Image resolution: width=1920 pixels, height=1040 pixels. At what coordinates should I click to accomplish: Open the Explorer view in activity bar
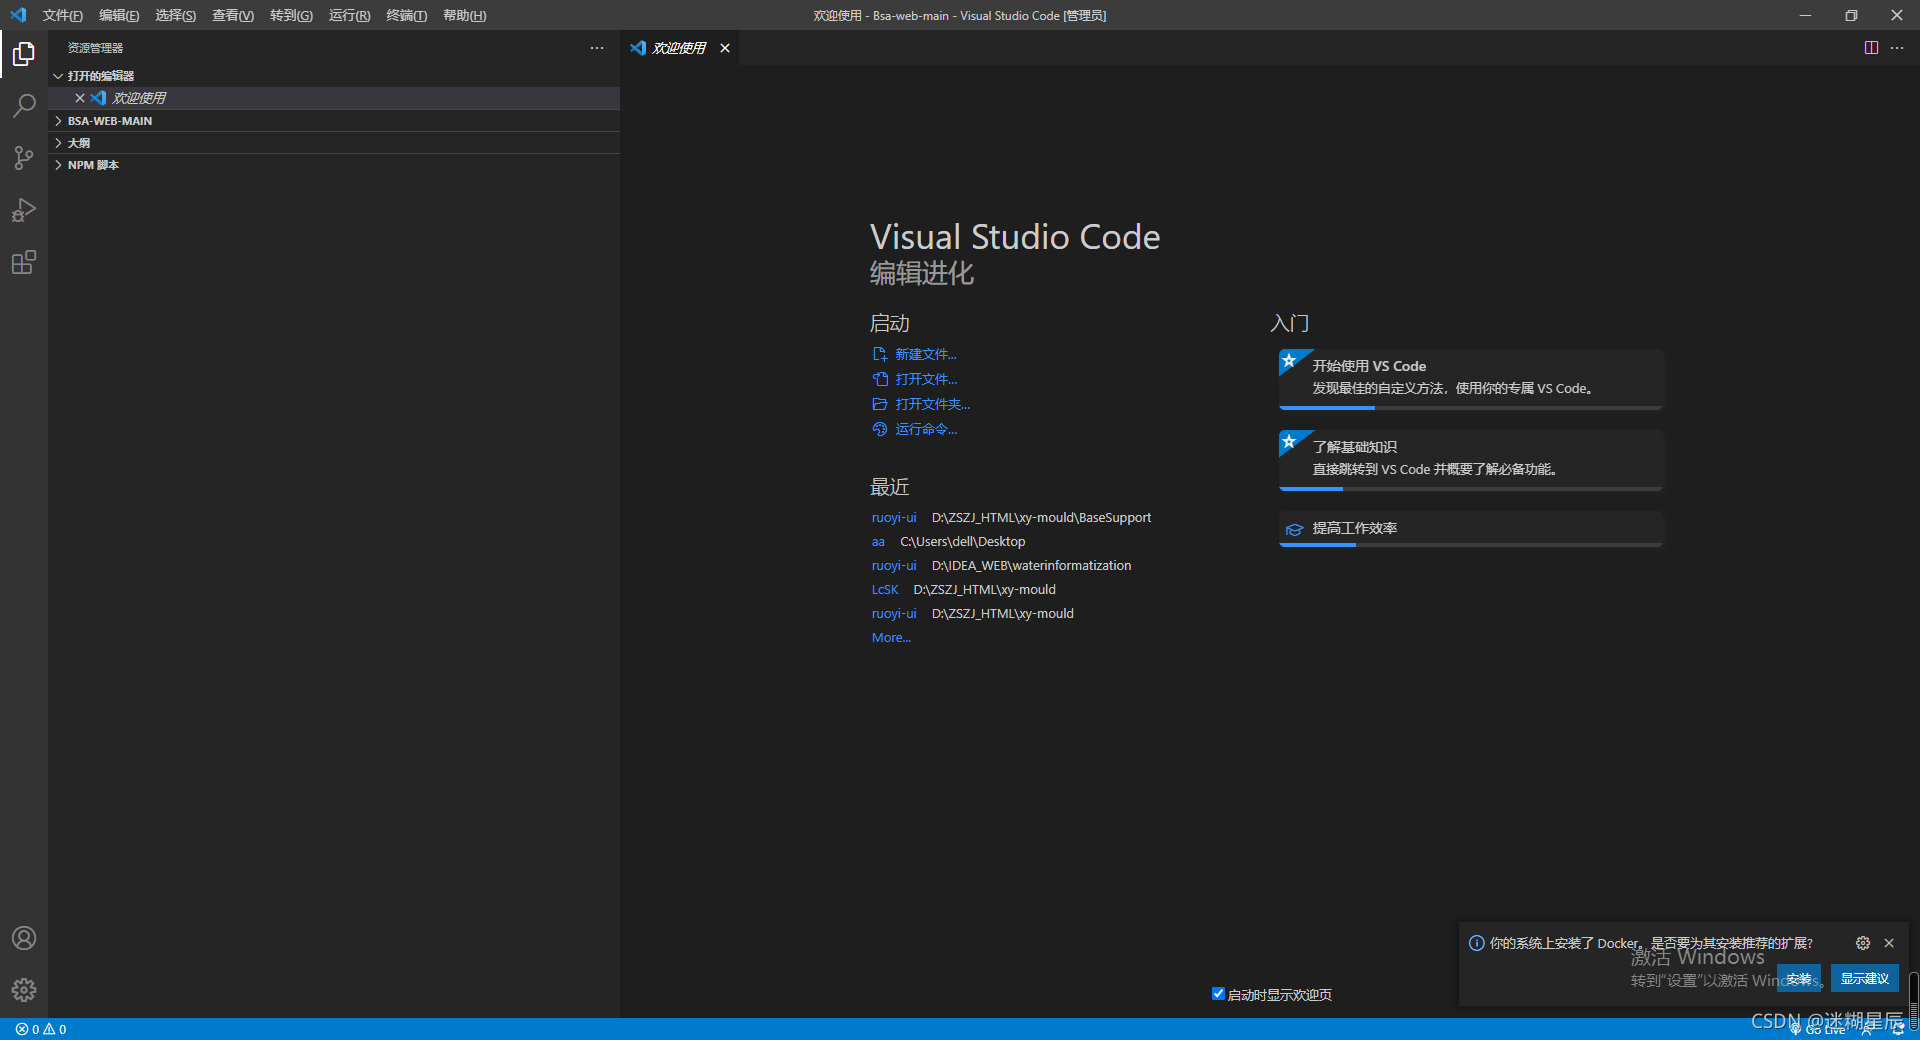(x=24, y=54)
